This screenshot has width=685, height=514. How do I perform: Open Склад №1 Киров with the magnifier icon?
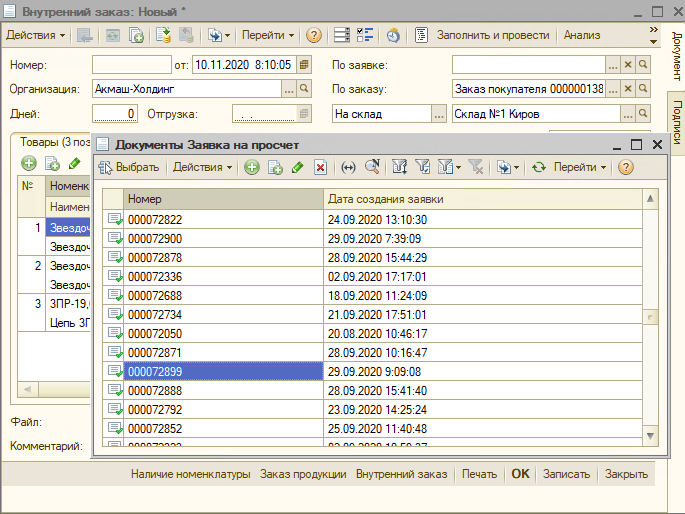(x=643, y=114)
